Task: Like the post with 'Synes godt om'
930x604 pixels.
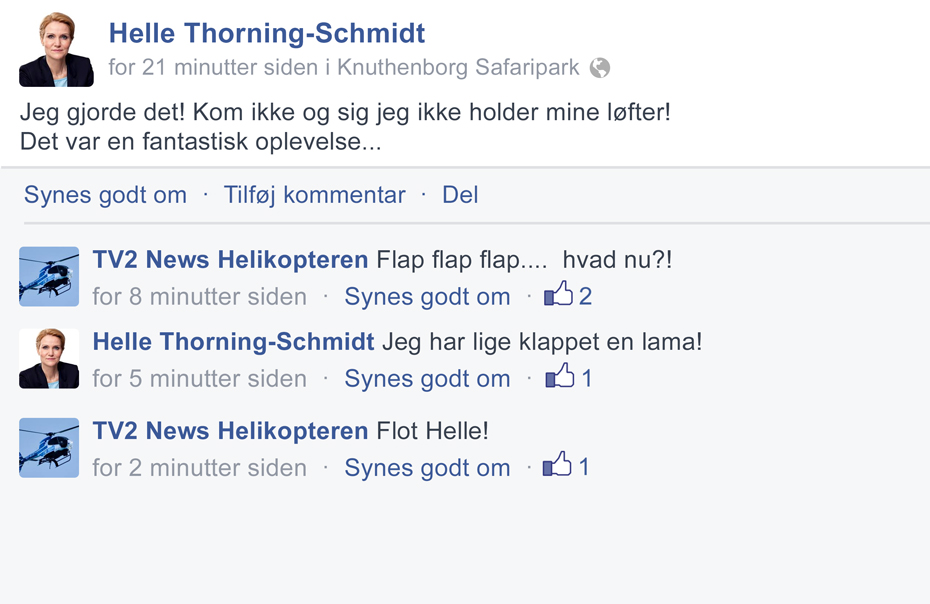Action: 105,195
